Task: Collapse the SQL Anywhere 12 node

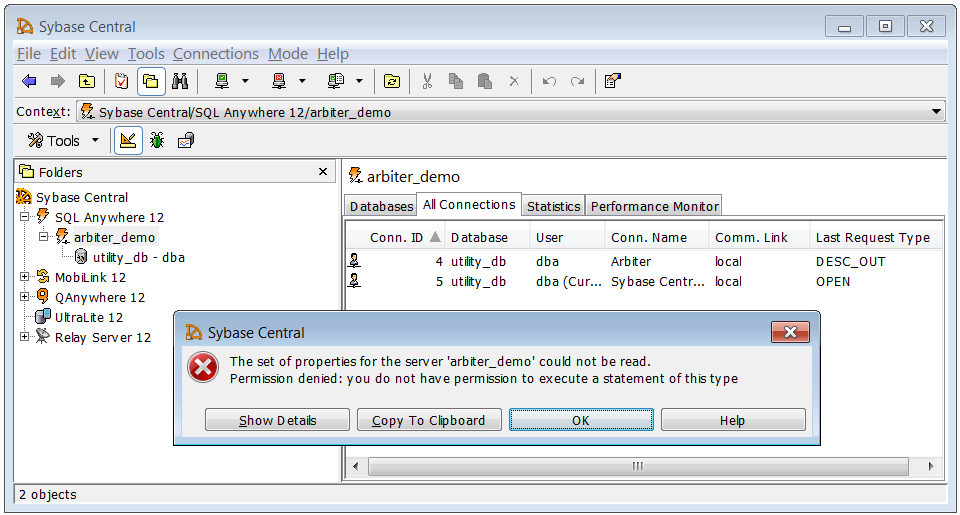Action: click(x=24, y=216)
